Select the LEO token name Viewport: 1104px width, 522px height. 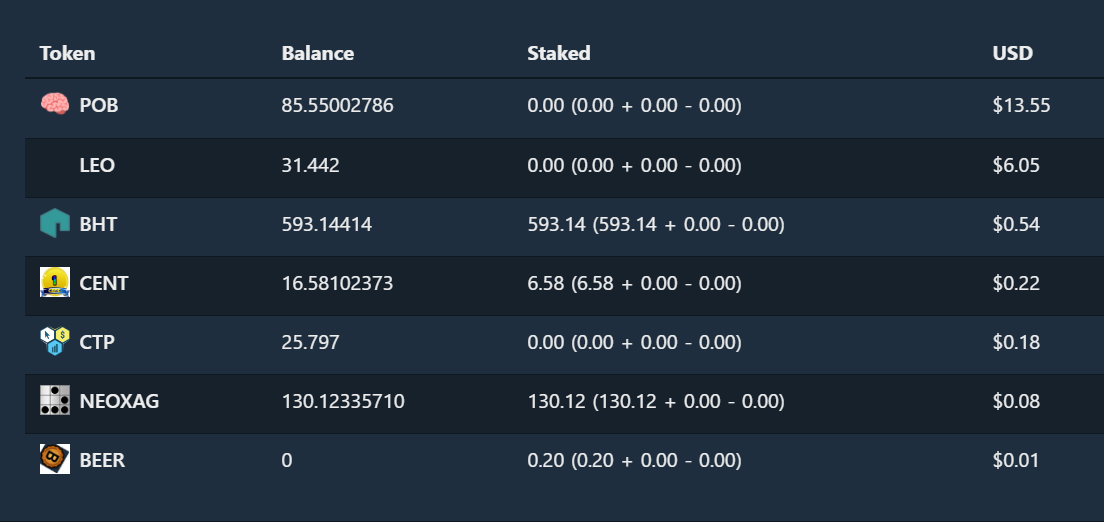[x=97, y=166]
